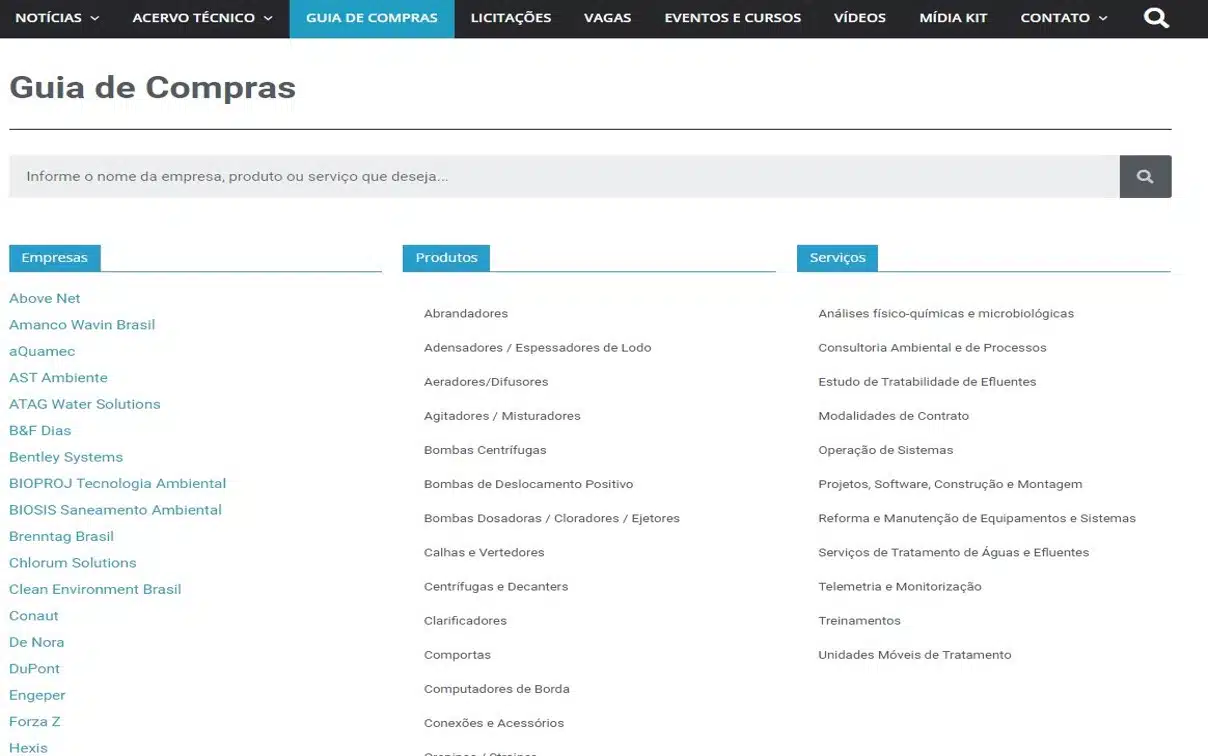Open Serviços de Tratamento de Águas e Efluentes
Viewport: 1208px width, 756px height.
(954, 552)
